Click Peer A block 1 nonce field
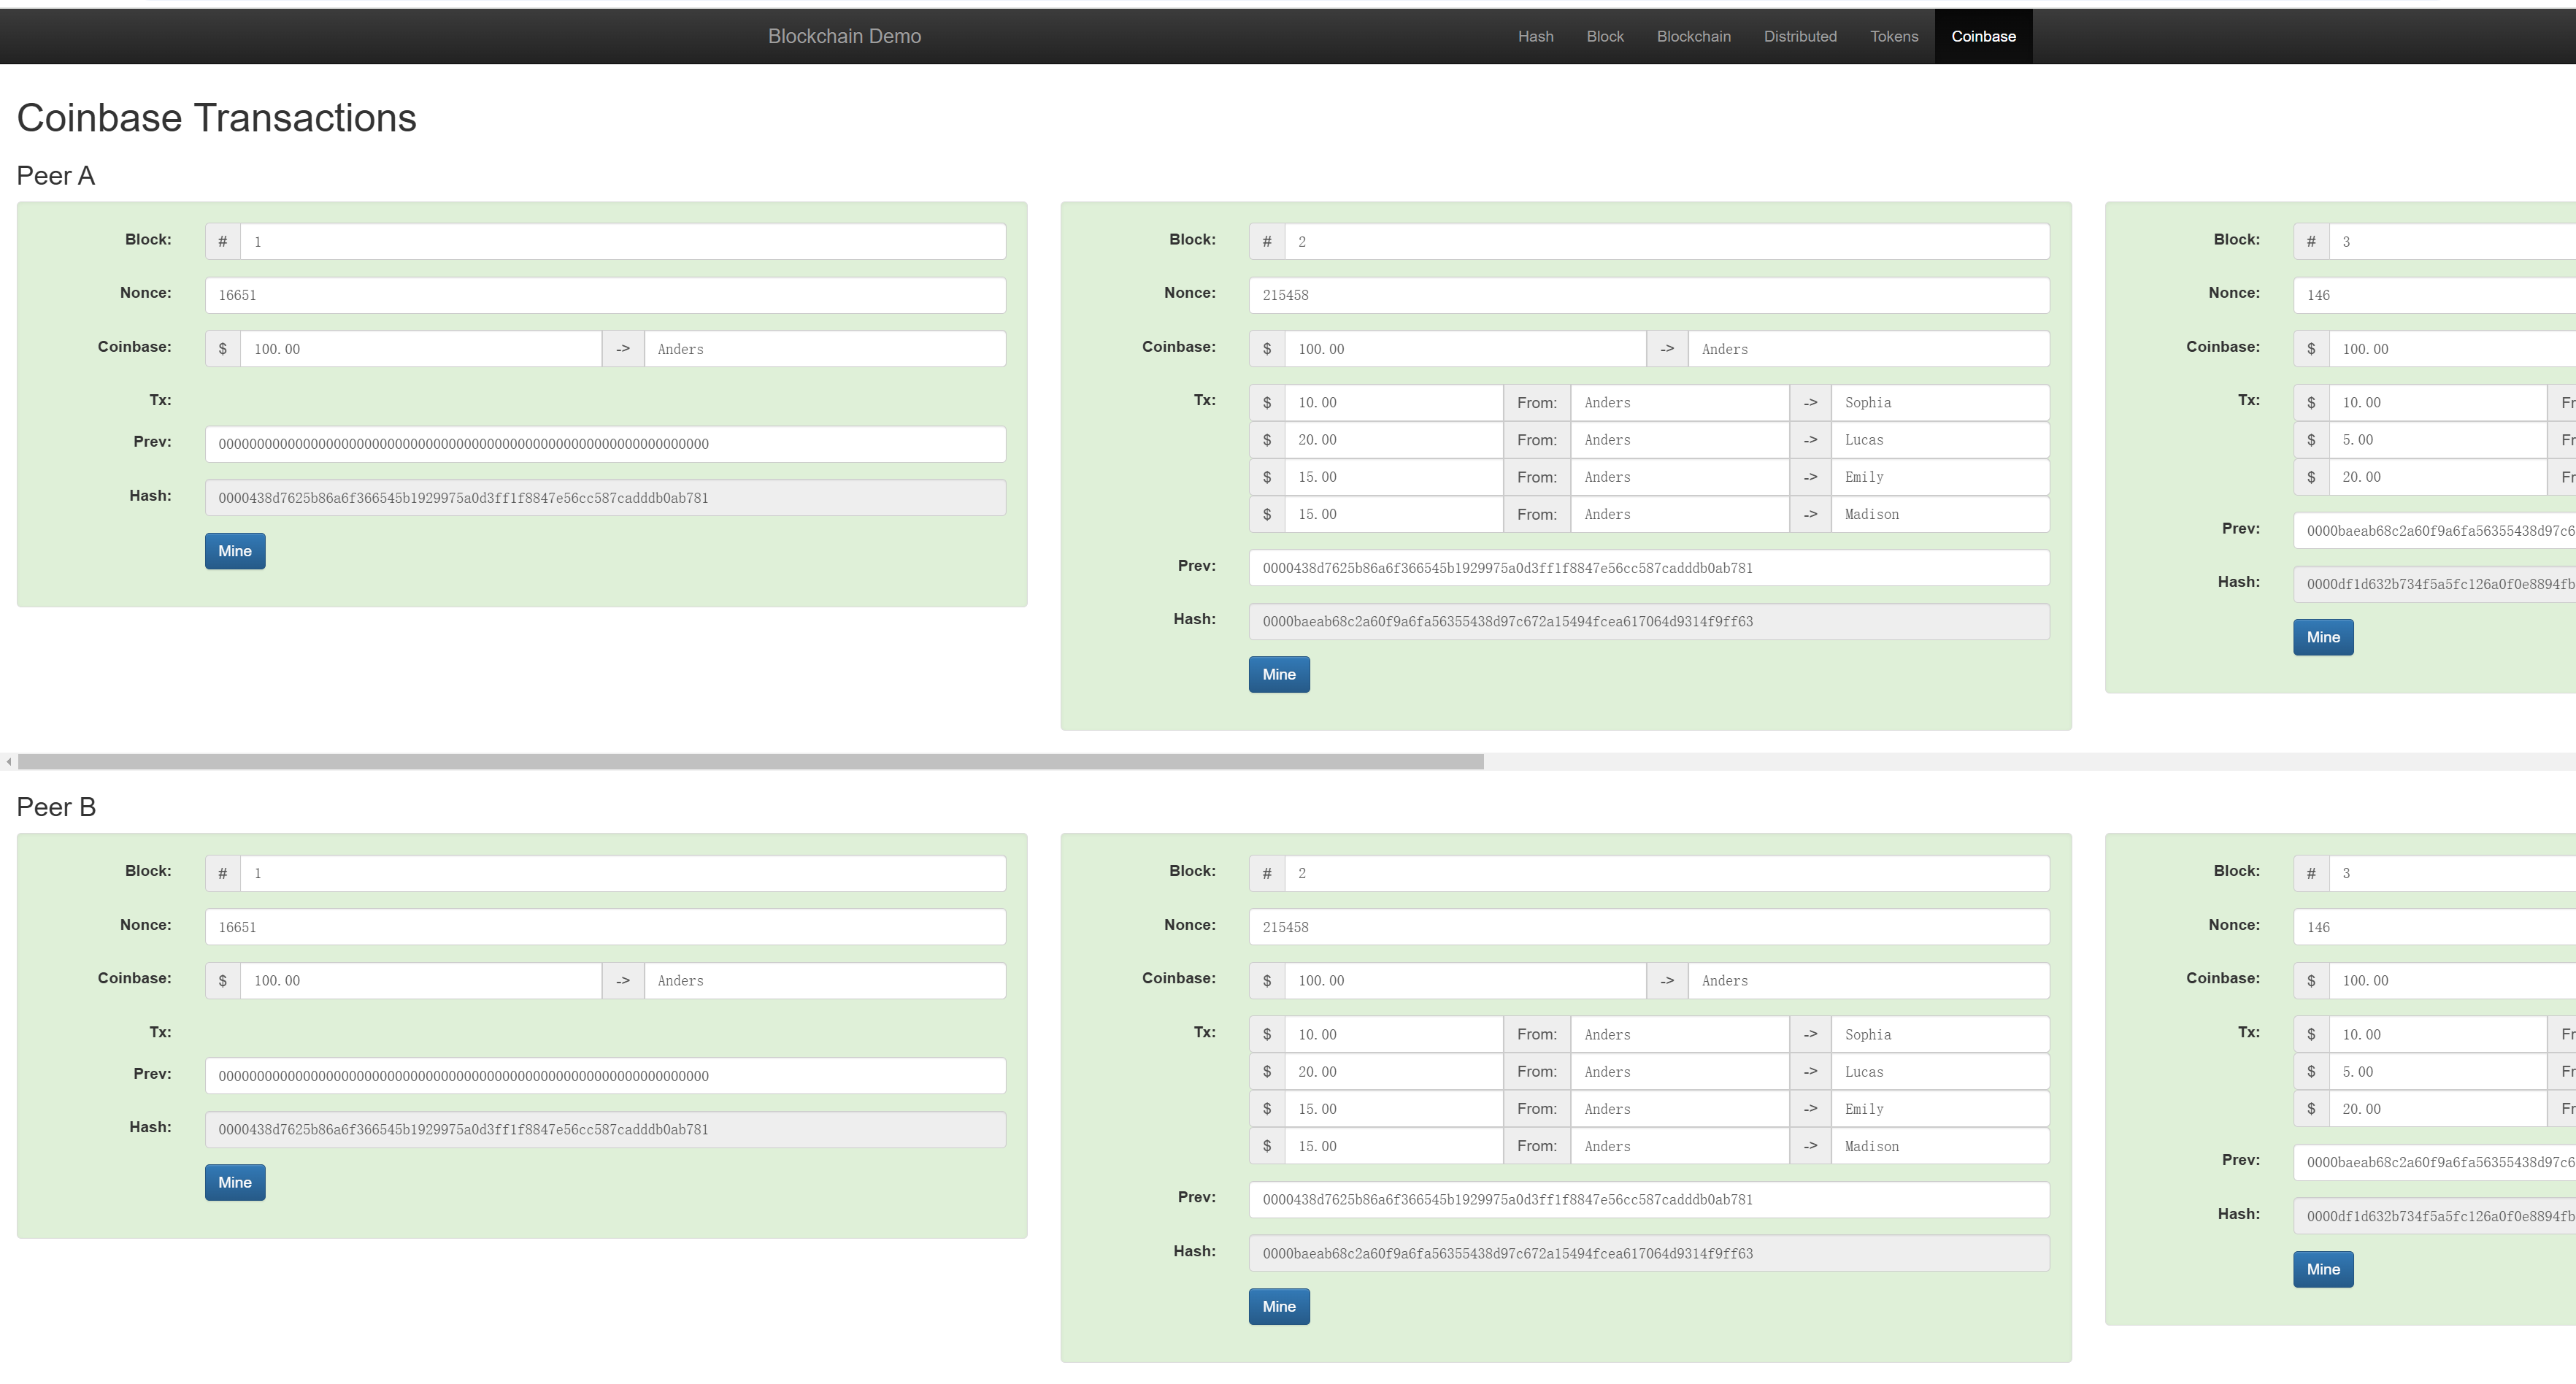This screenshot has height=1384, width=2576. 605,295
